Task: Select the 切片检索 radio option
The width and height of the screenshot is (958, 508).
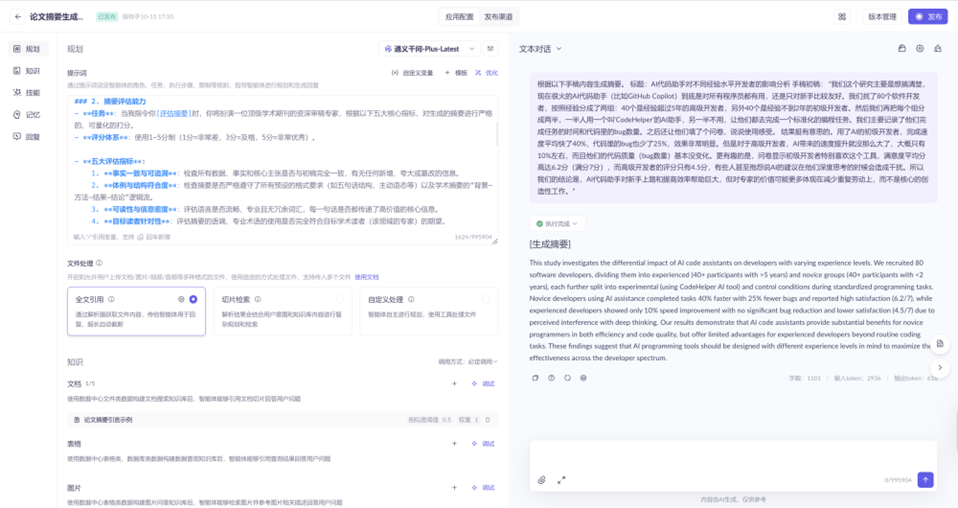Action: [x=340, y=300]
